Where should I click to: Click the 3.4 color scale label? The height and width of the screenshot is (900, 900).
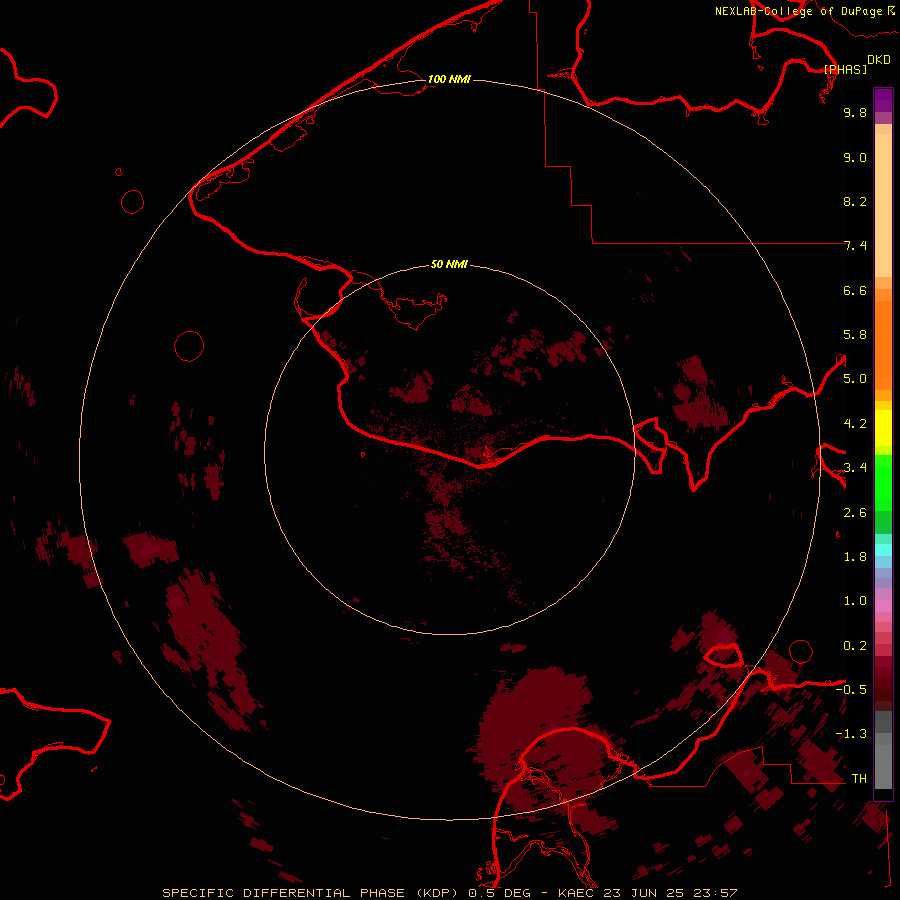[x=855, y=468]
